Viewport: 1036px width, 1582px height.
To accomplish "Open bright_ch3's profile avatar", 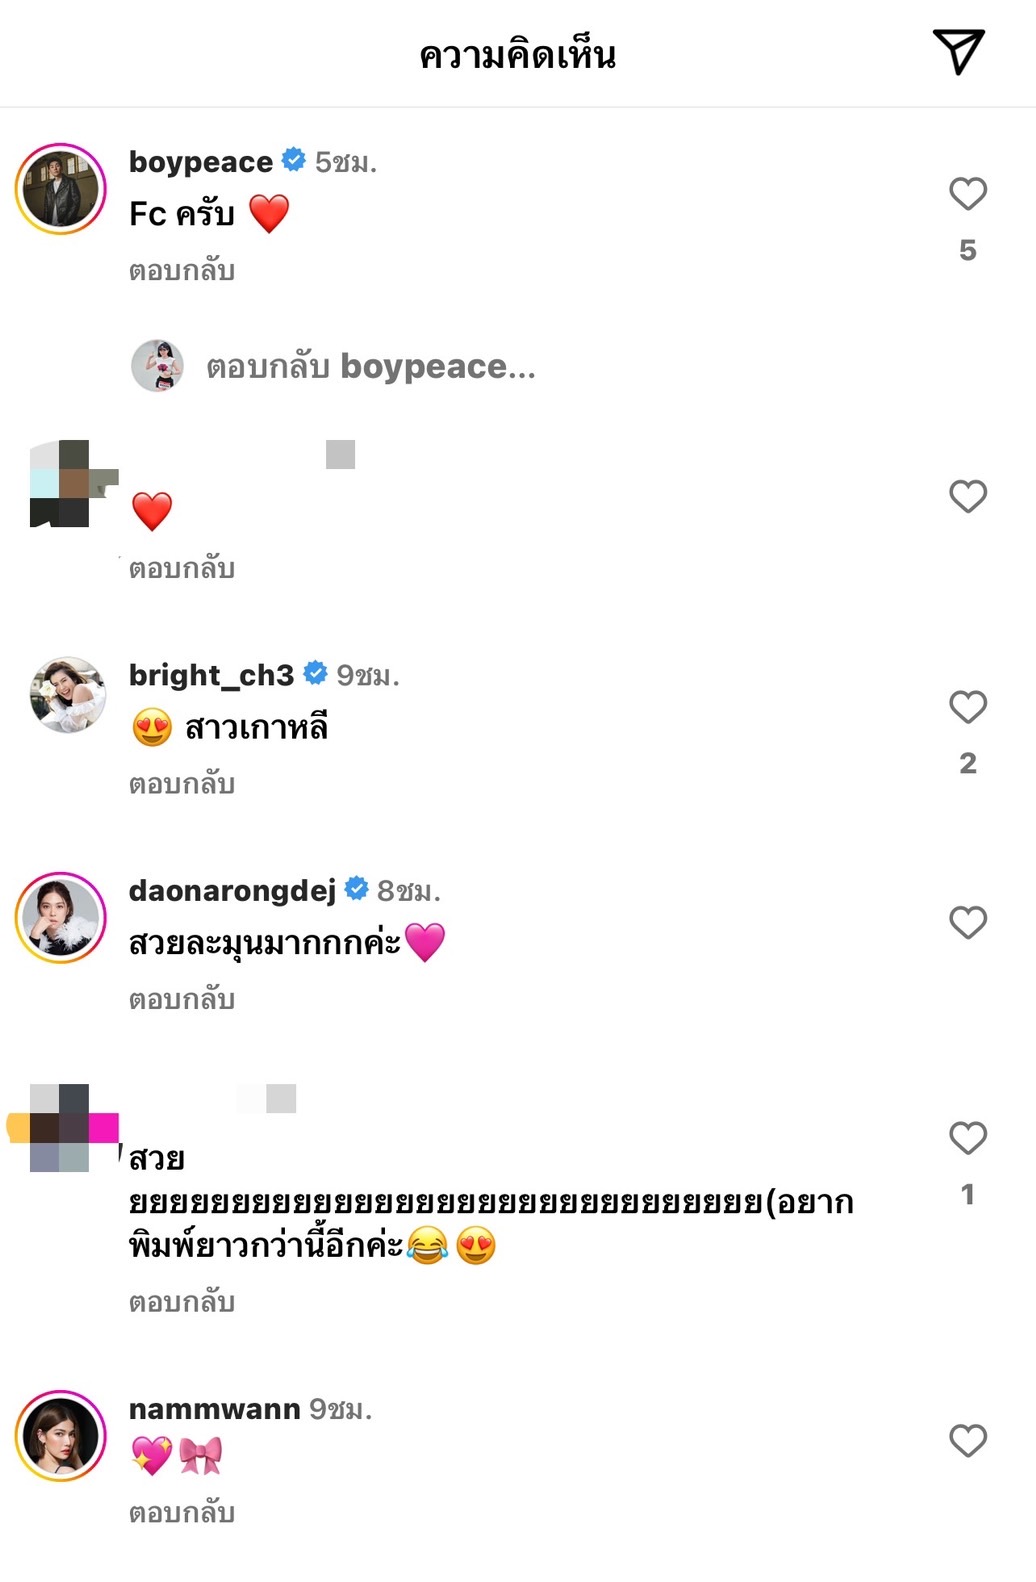I will click(67, 695).
